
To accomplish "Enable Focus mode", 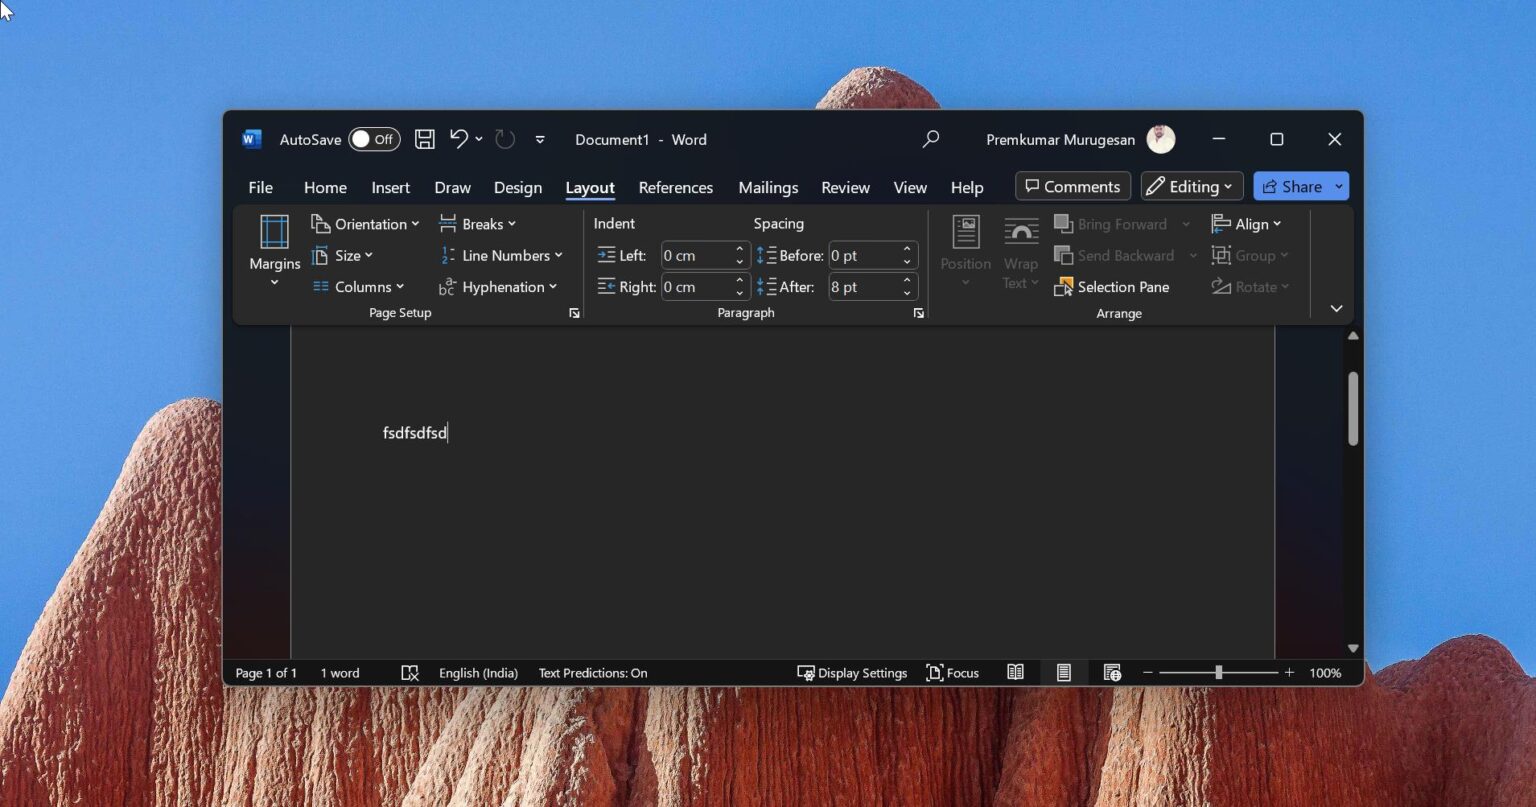I will pyautogui.click(x=951, y=672).
